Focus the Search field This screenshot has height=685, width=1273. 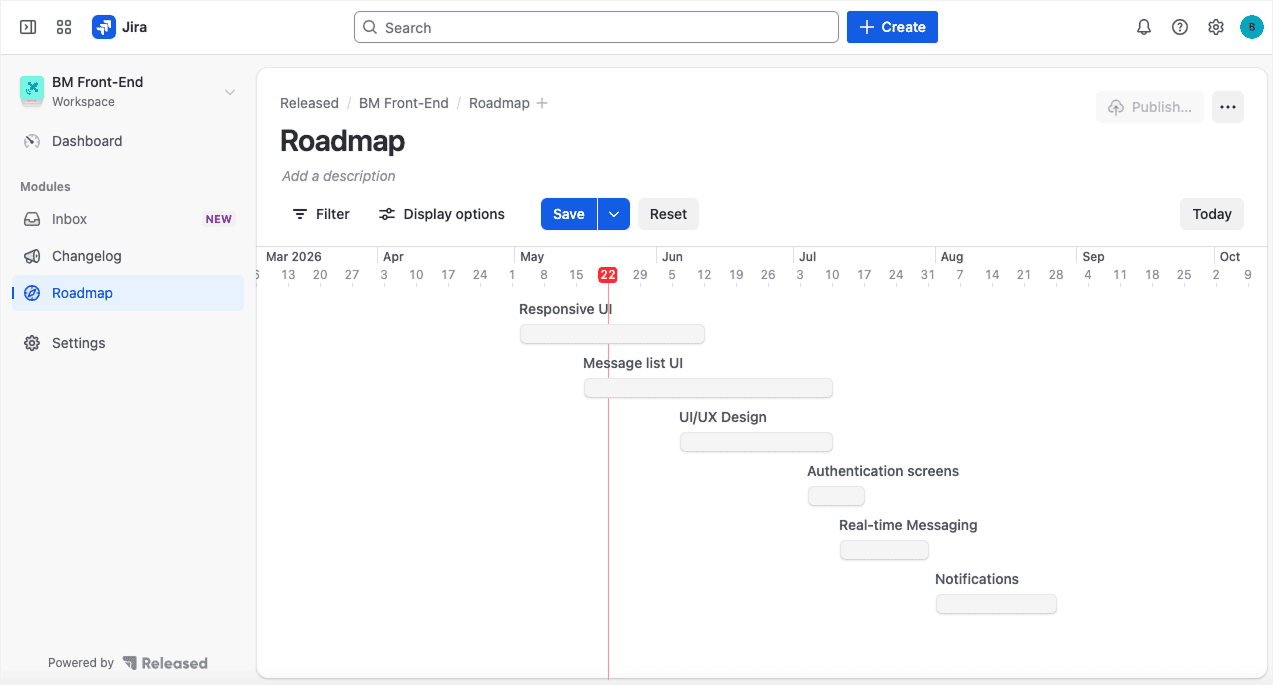(x=596, y=27)
